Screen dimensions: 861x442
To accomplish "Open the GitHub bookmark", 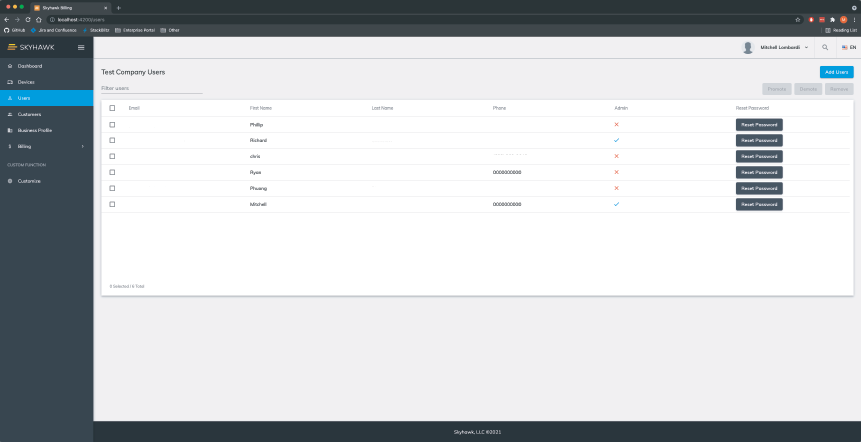I will [x=15, y=30].
